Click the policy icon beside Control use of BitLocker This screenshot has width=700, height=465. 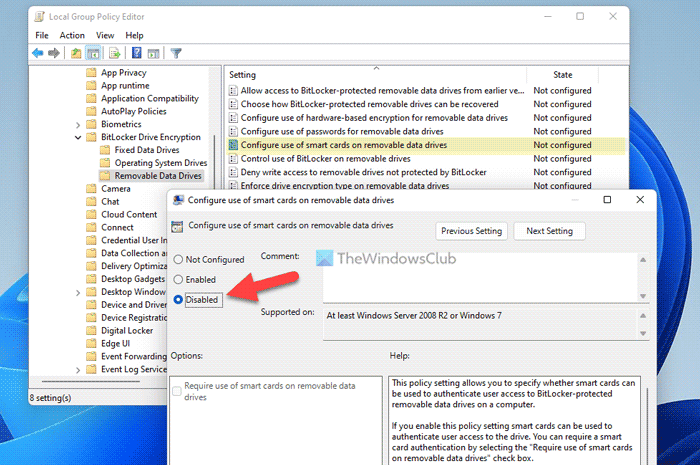(233, 159)
